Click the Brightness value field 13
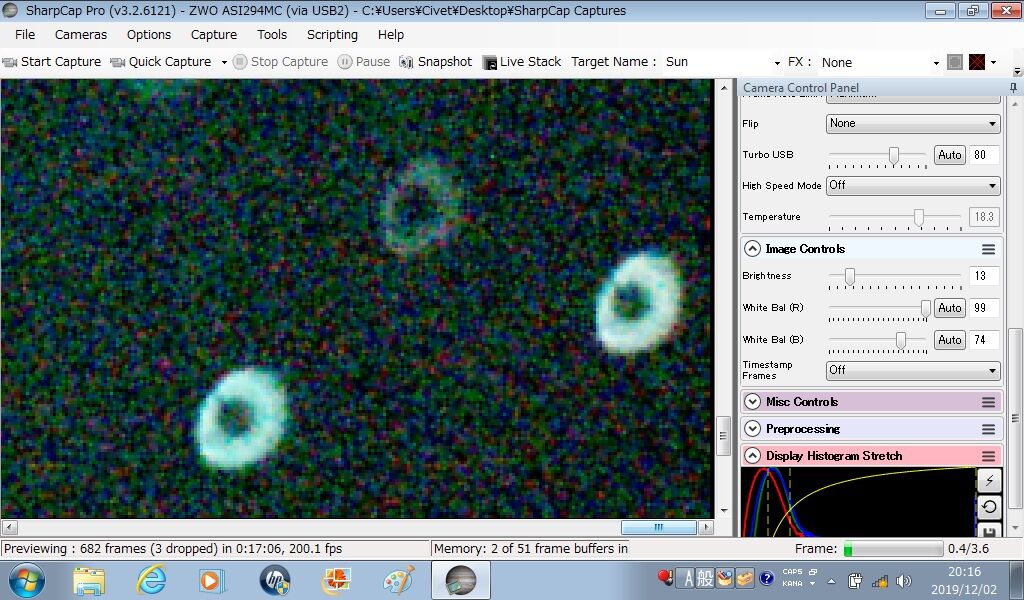This screenshot has width=1024, height=600. (984, 276)
